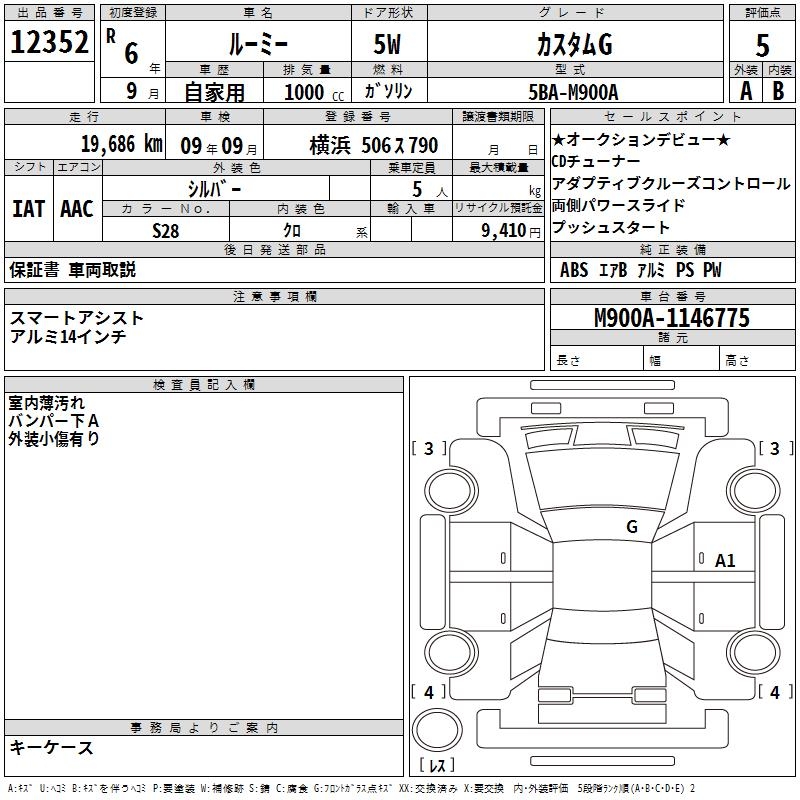Select 両側パワースライド line
Image resolution: width=800 pixels, height=800 pixels.
click(x=618, y=206)
